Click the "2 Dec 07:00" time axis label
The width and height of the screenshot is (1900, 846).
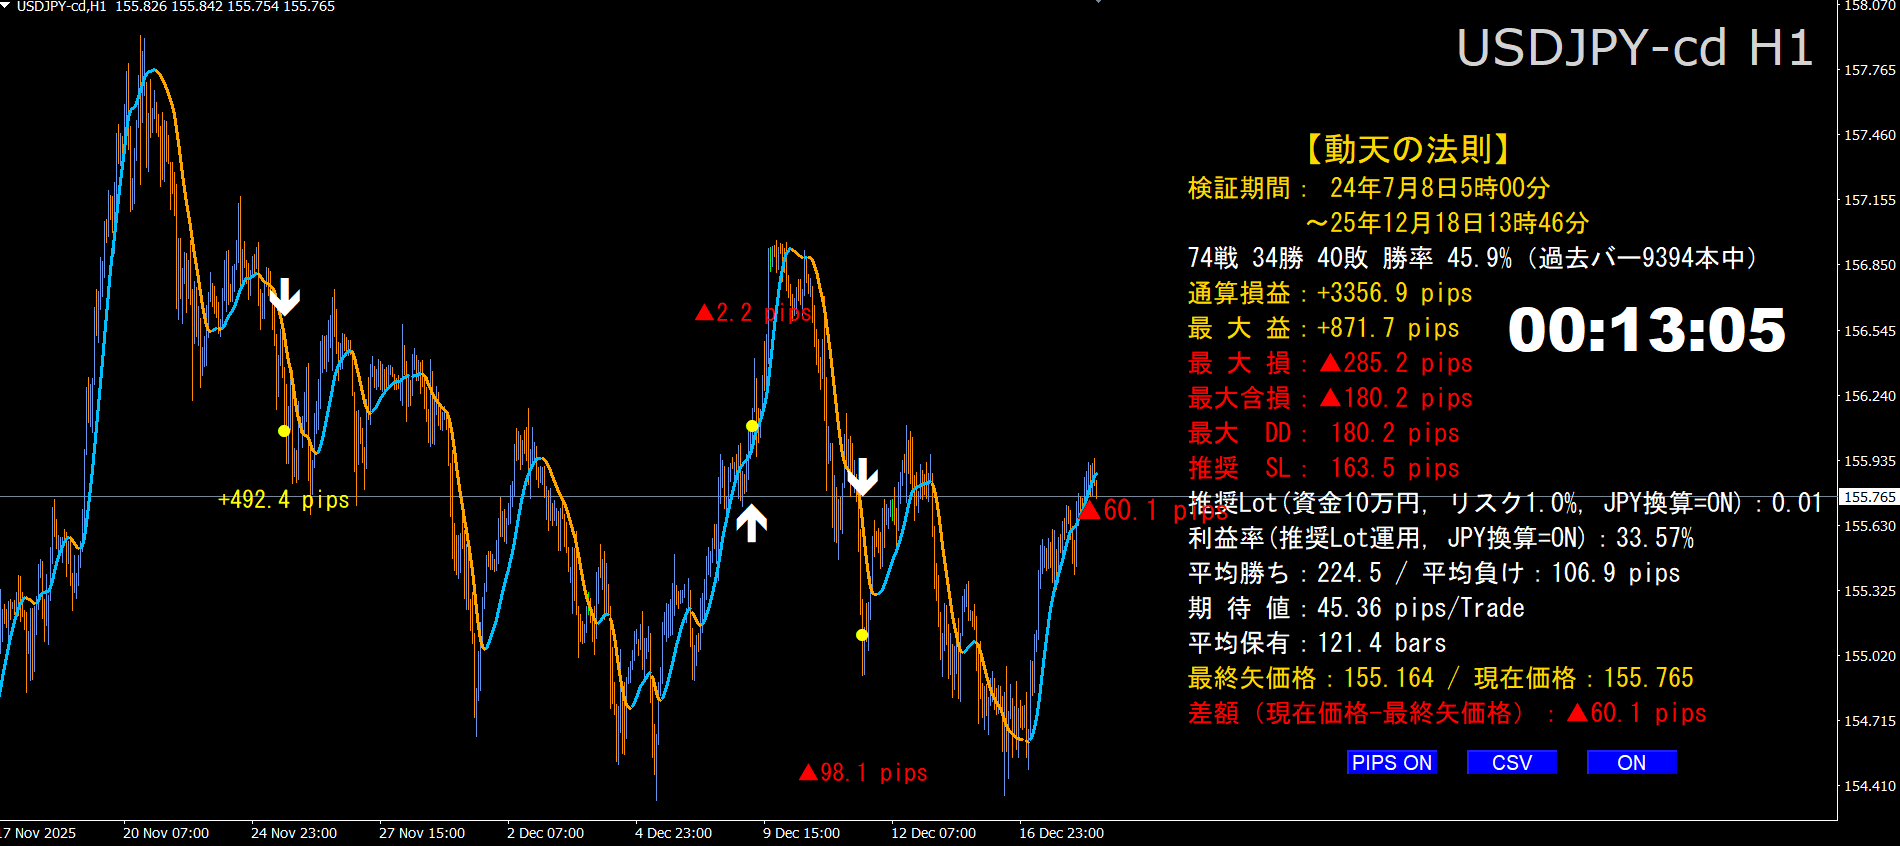click(546, 833)
